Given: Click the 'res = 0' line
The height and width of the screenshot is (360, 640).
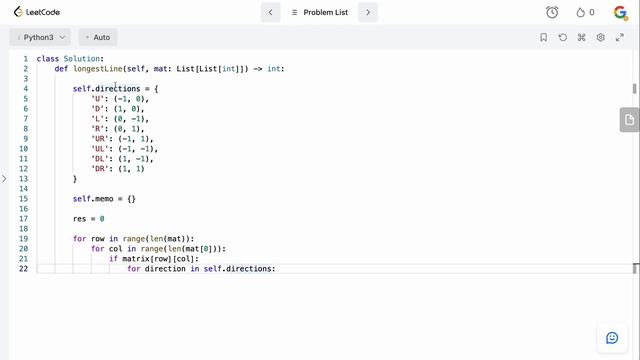Looking at the screenshot, I should click(89, 219).
